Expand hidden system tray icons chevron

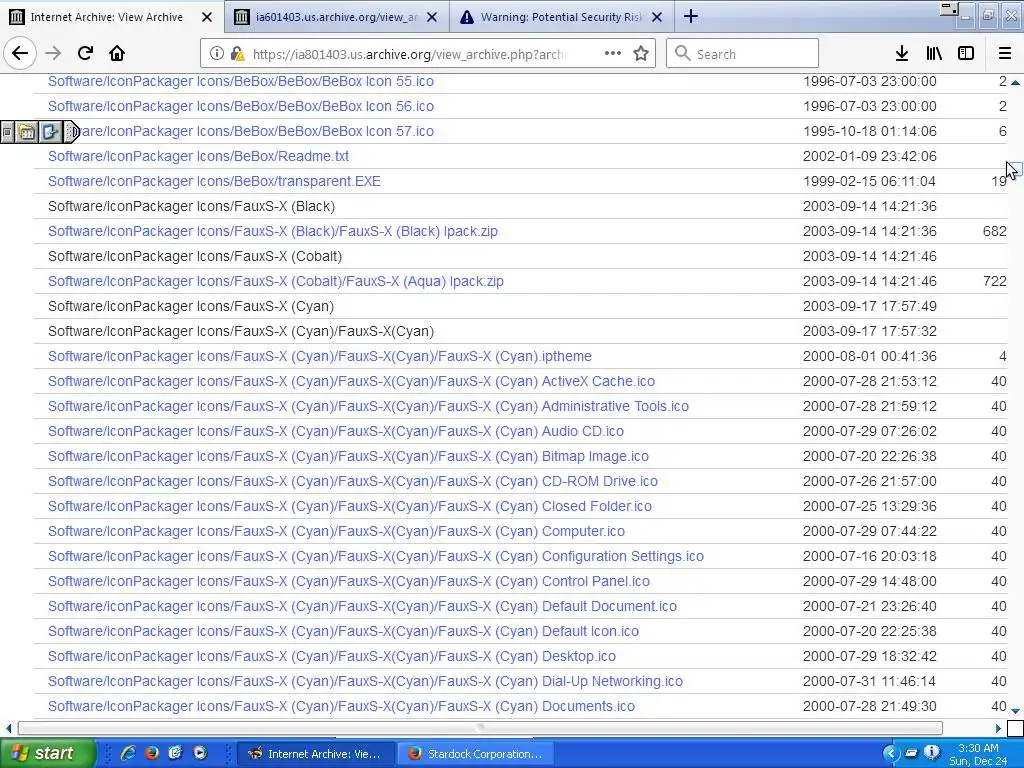click(x=891, y=753)
